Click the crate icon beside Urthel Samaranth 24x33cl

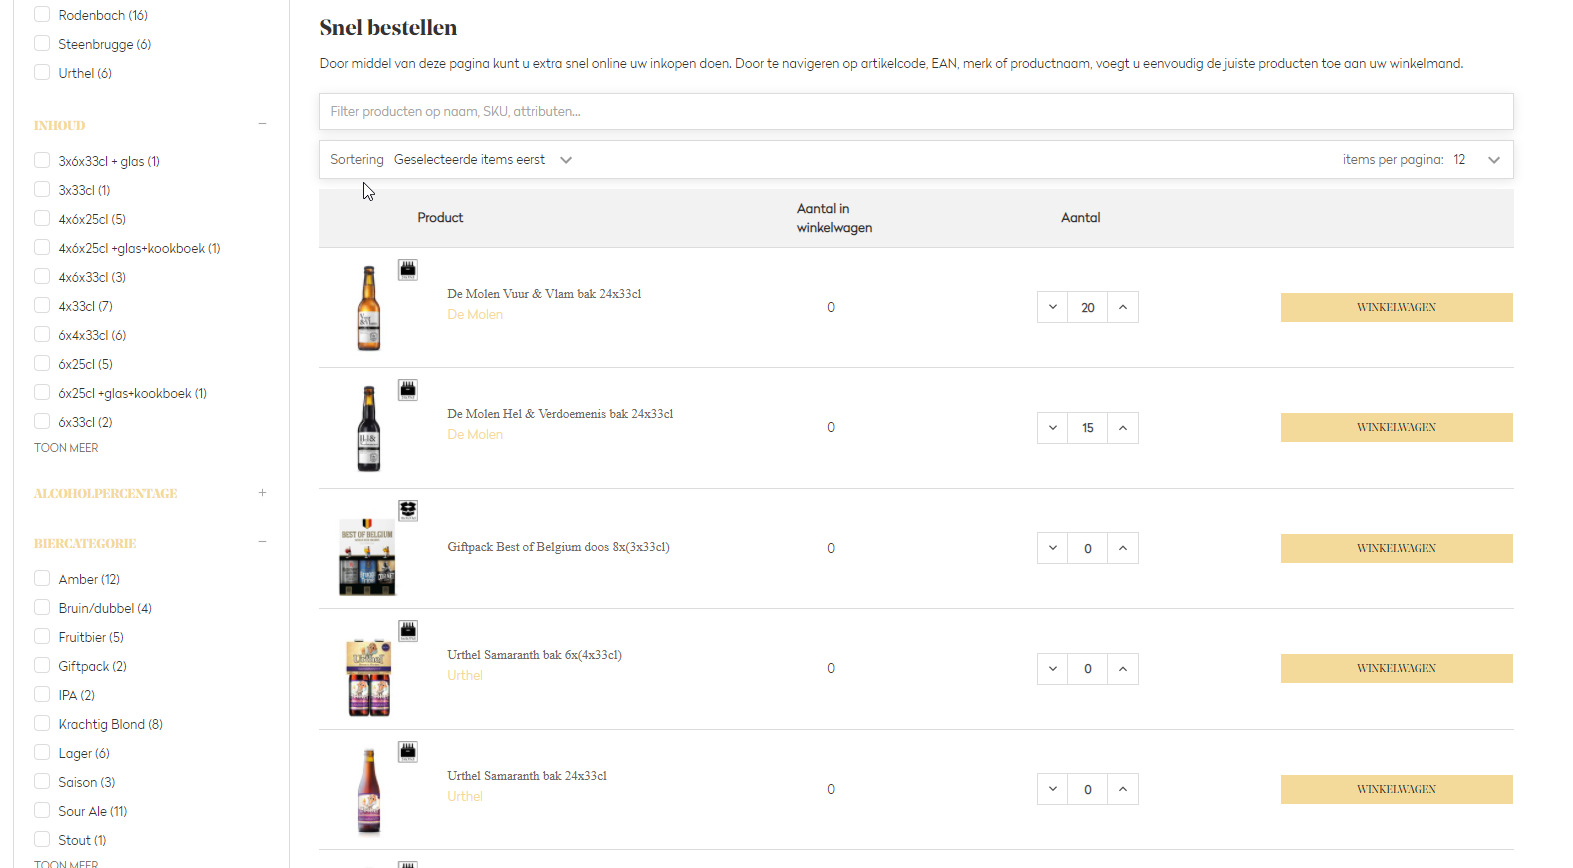(408, 752)
